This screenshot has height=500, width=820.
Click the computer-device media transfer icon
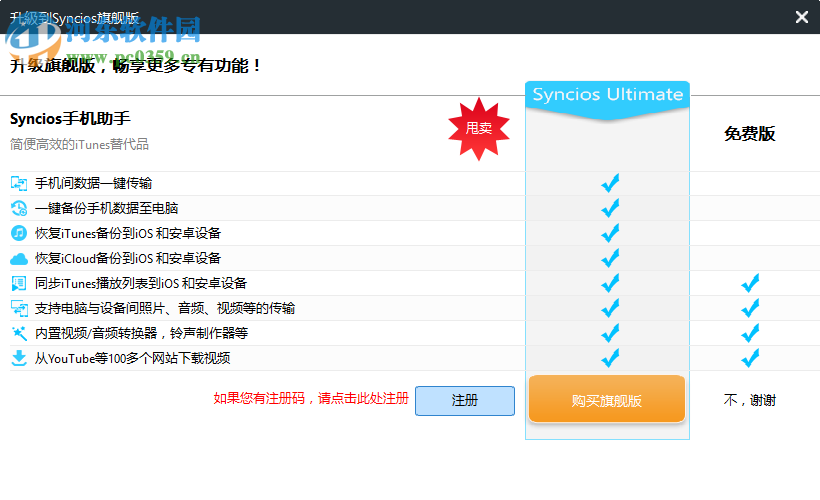[x=19, y=308]
